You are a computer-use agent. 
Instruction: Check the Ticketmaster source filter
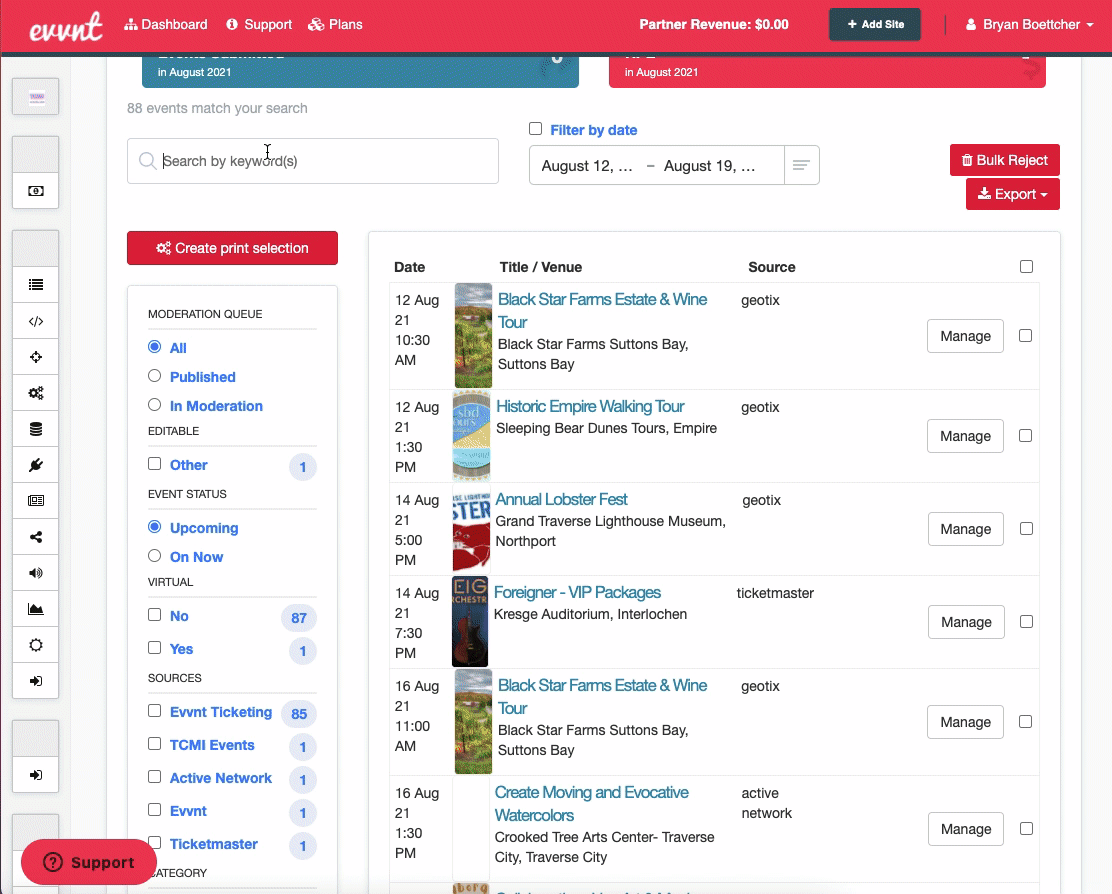click(x=155, y=843)
